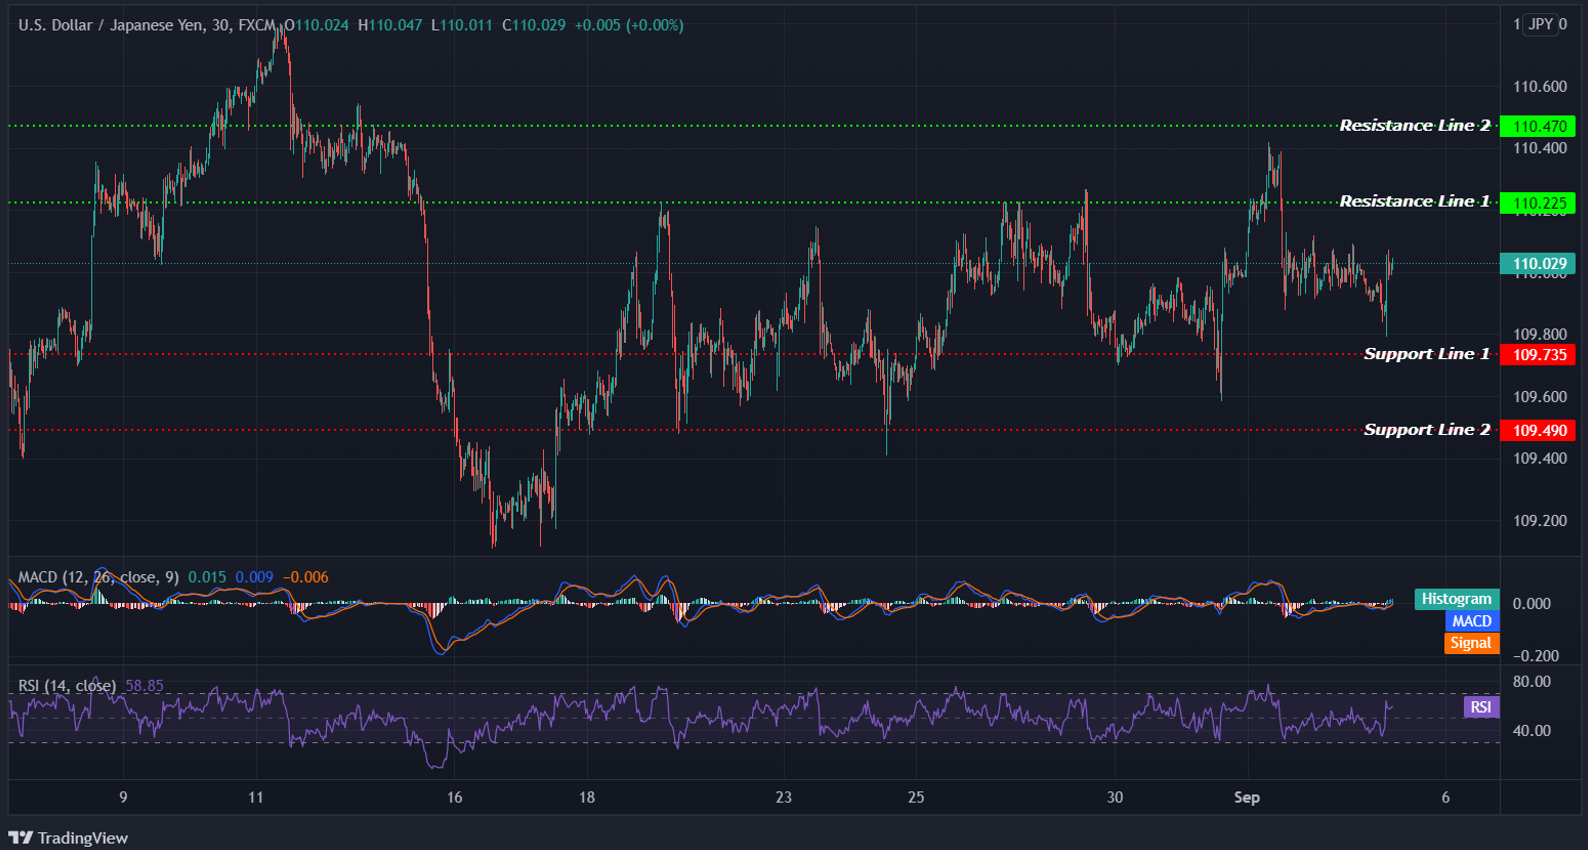This screenshot has height=850, width=1588.
Task: Click the date label 16 on time axis
Action: point(455,797)
